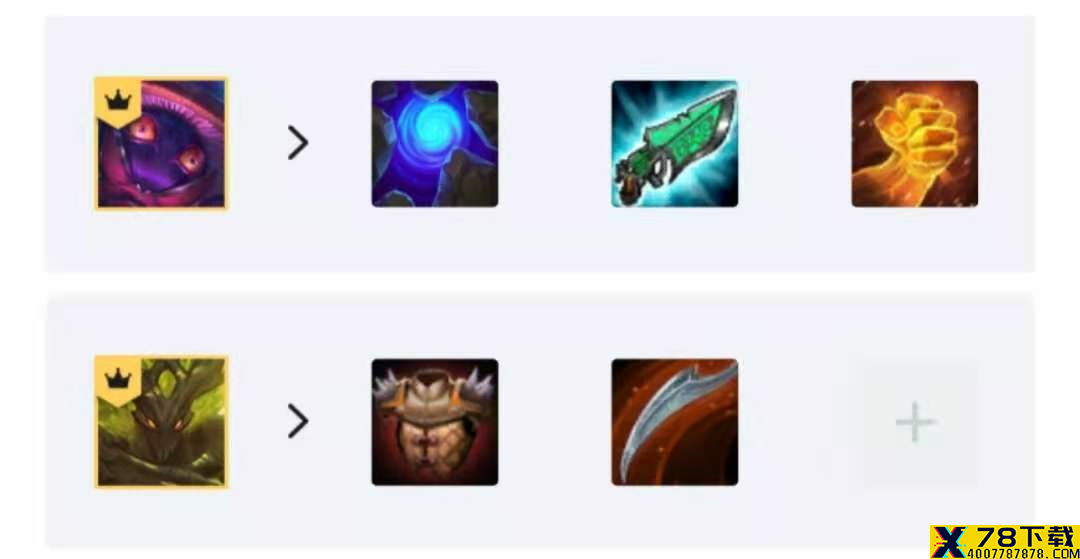Click the X logo in the watermark
The image size is (1080, 559).
point(949,542)
